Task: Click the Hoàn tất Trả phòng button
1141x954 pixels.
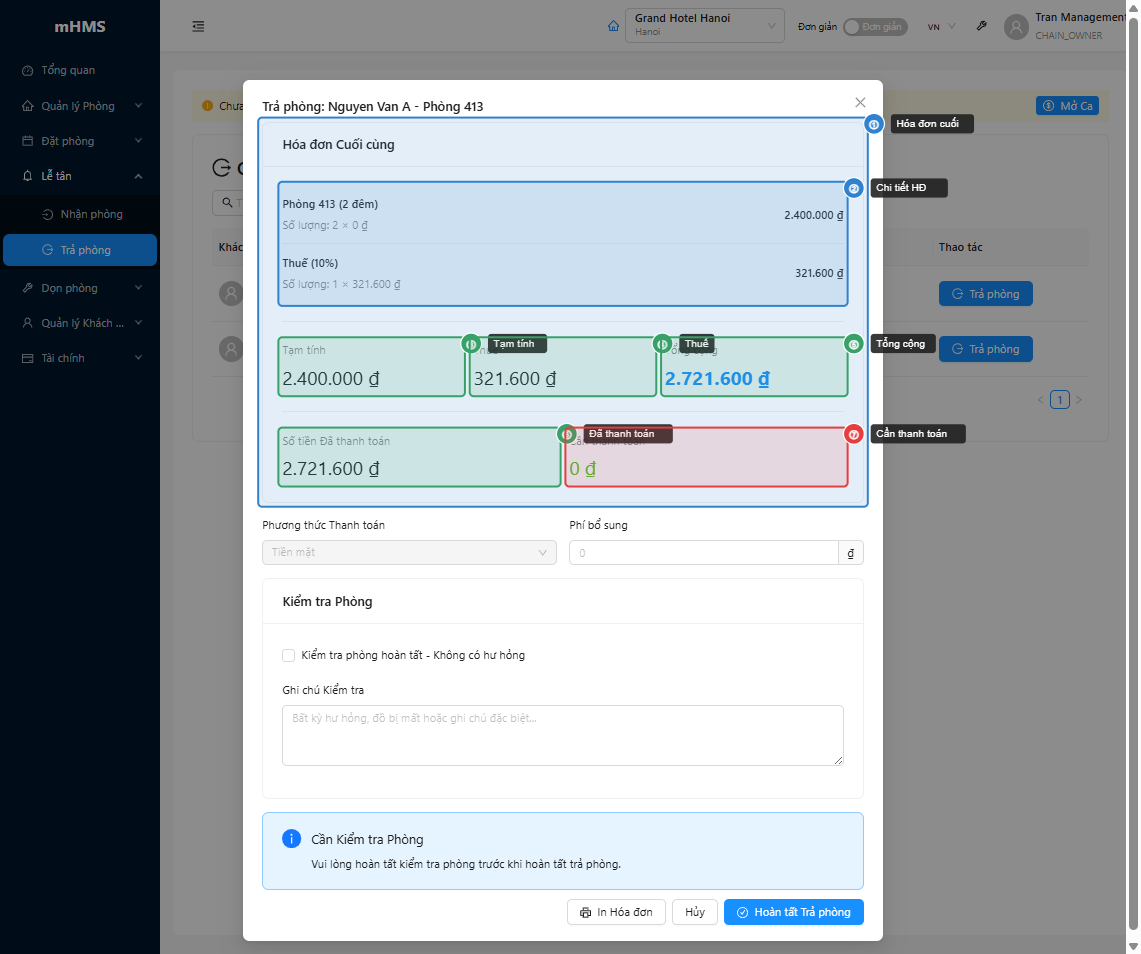Action: pyautogui.click(x=793, y=912)
